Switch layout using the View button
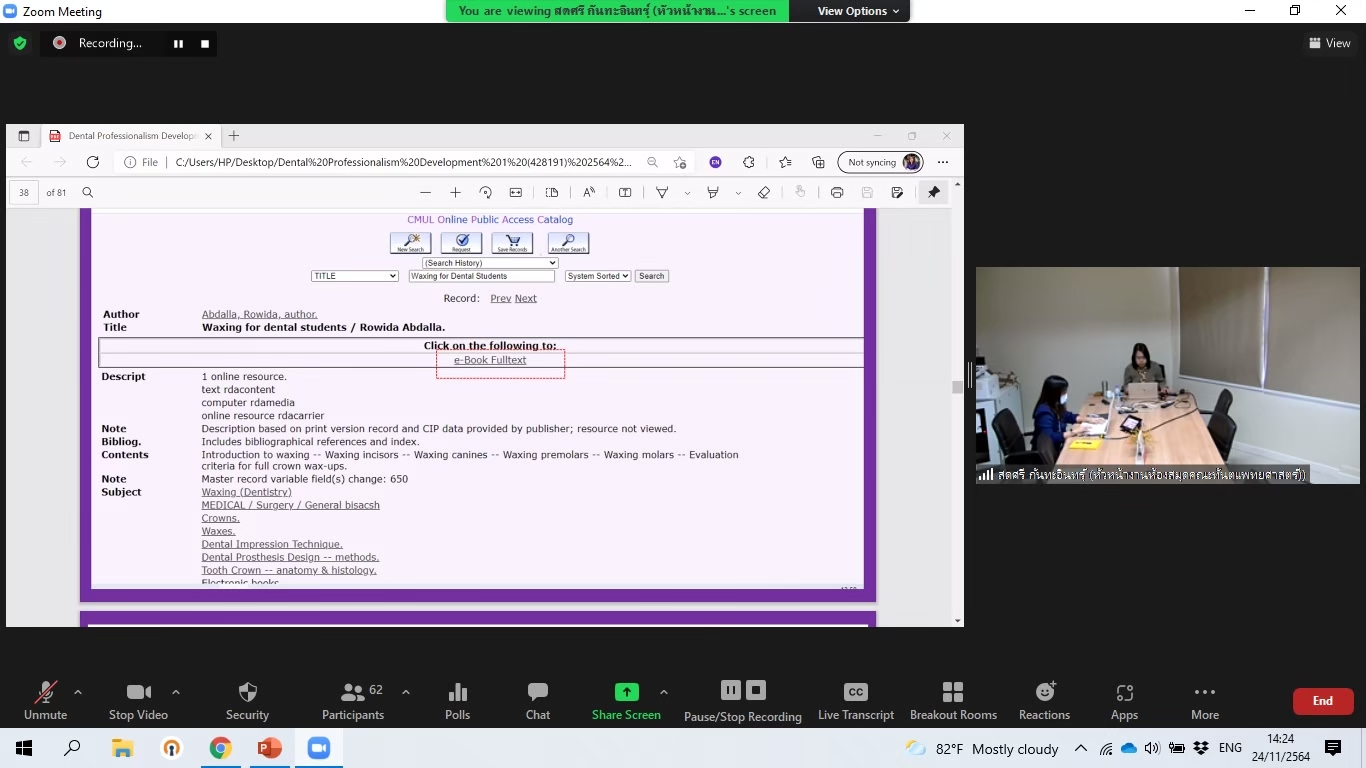Image resolution: width=1366 pixels, height=768 pixels. [1329, 43]
